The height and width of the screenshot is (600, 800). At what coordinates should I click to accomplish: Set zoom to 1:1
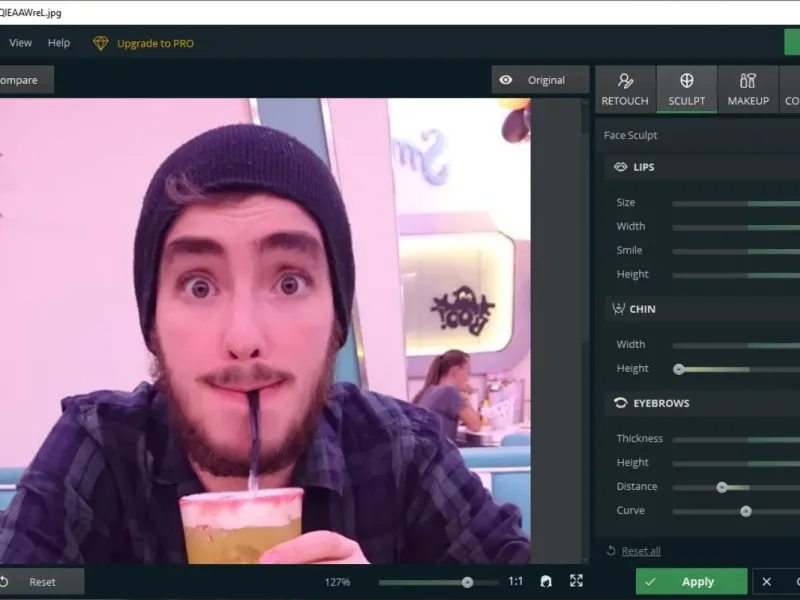tap(515, 581)
